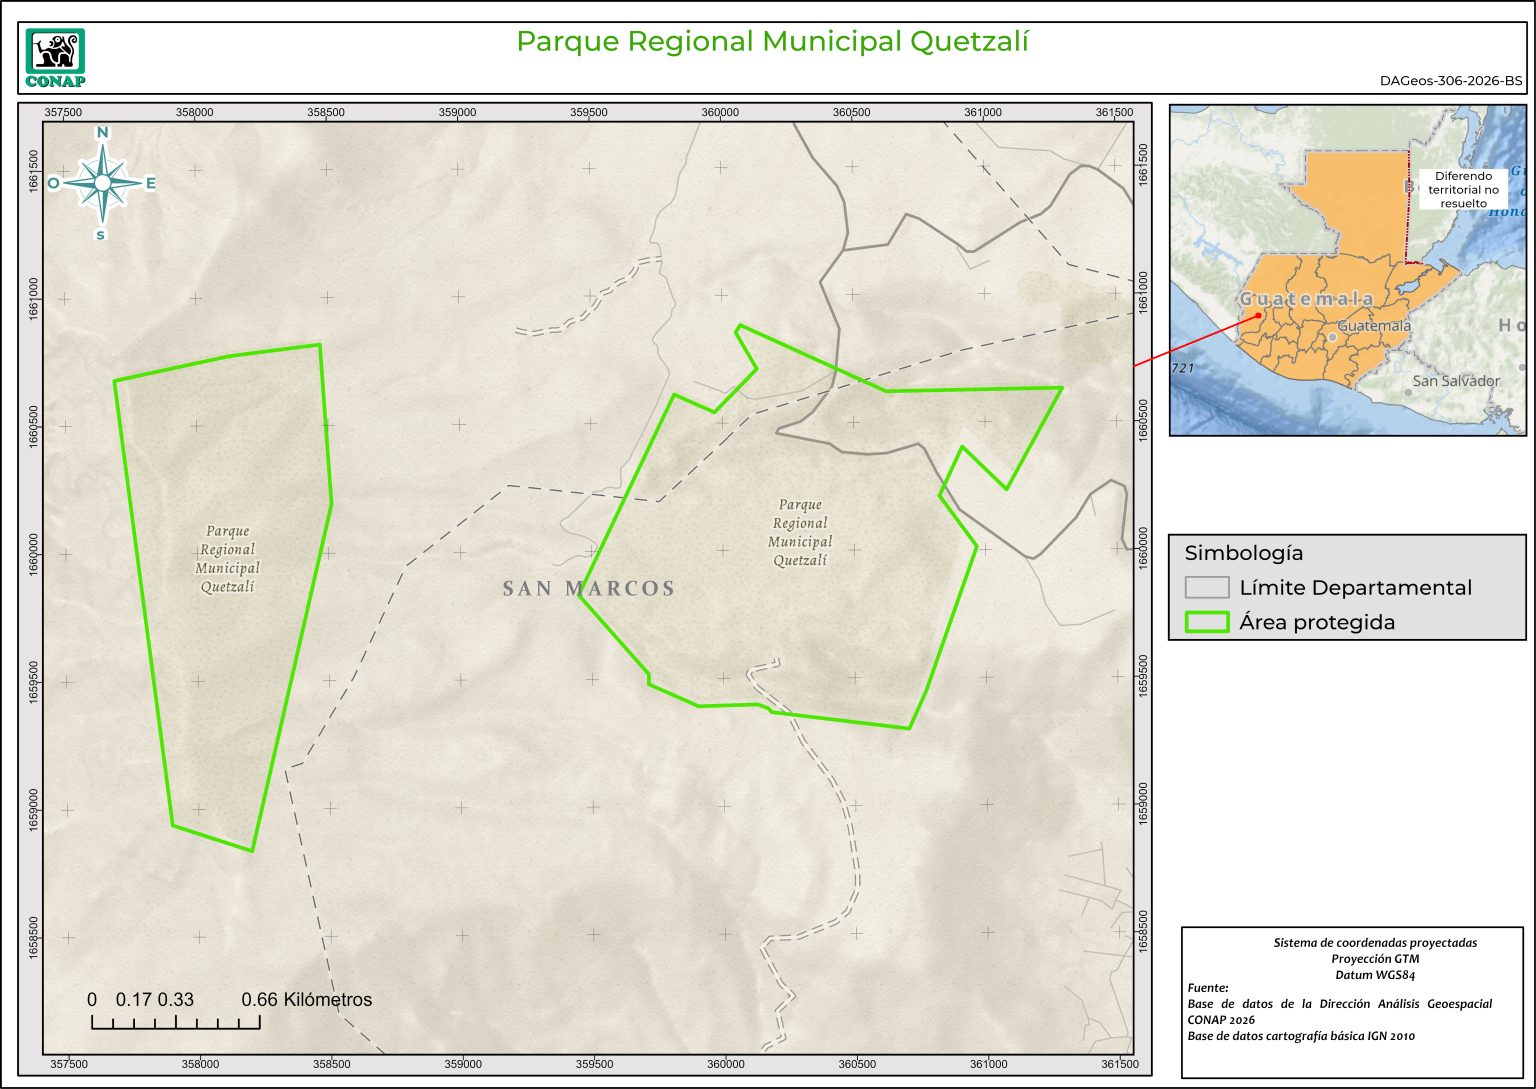Click the park label inside the eastern polygon
Viewport: 1536px width, 1089px height.
coord(800,533)
